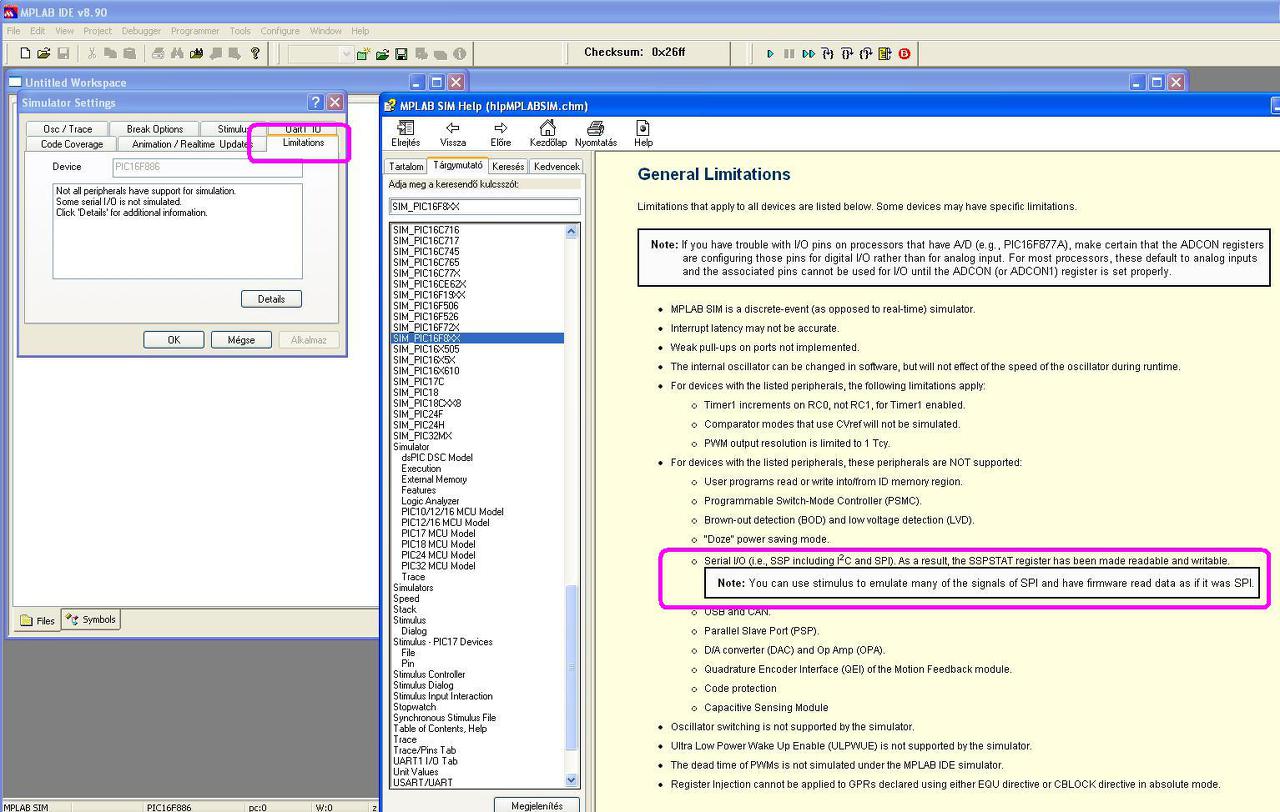
Task: Click the Step Over debugger icon
Action: click(847, 53)
